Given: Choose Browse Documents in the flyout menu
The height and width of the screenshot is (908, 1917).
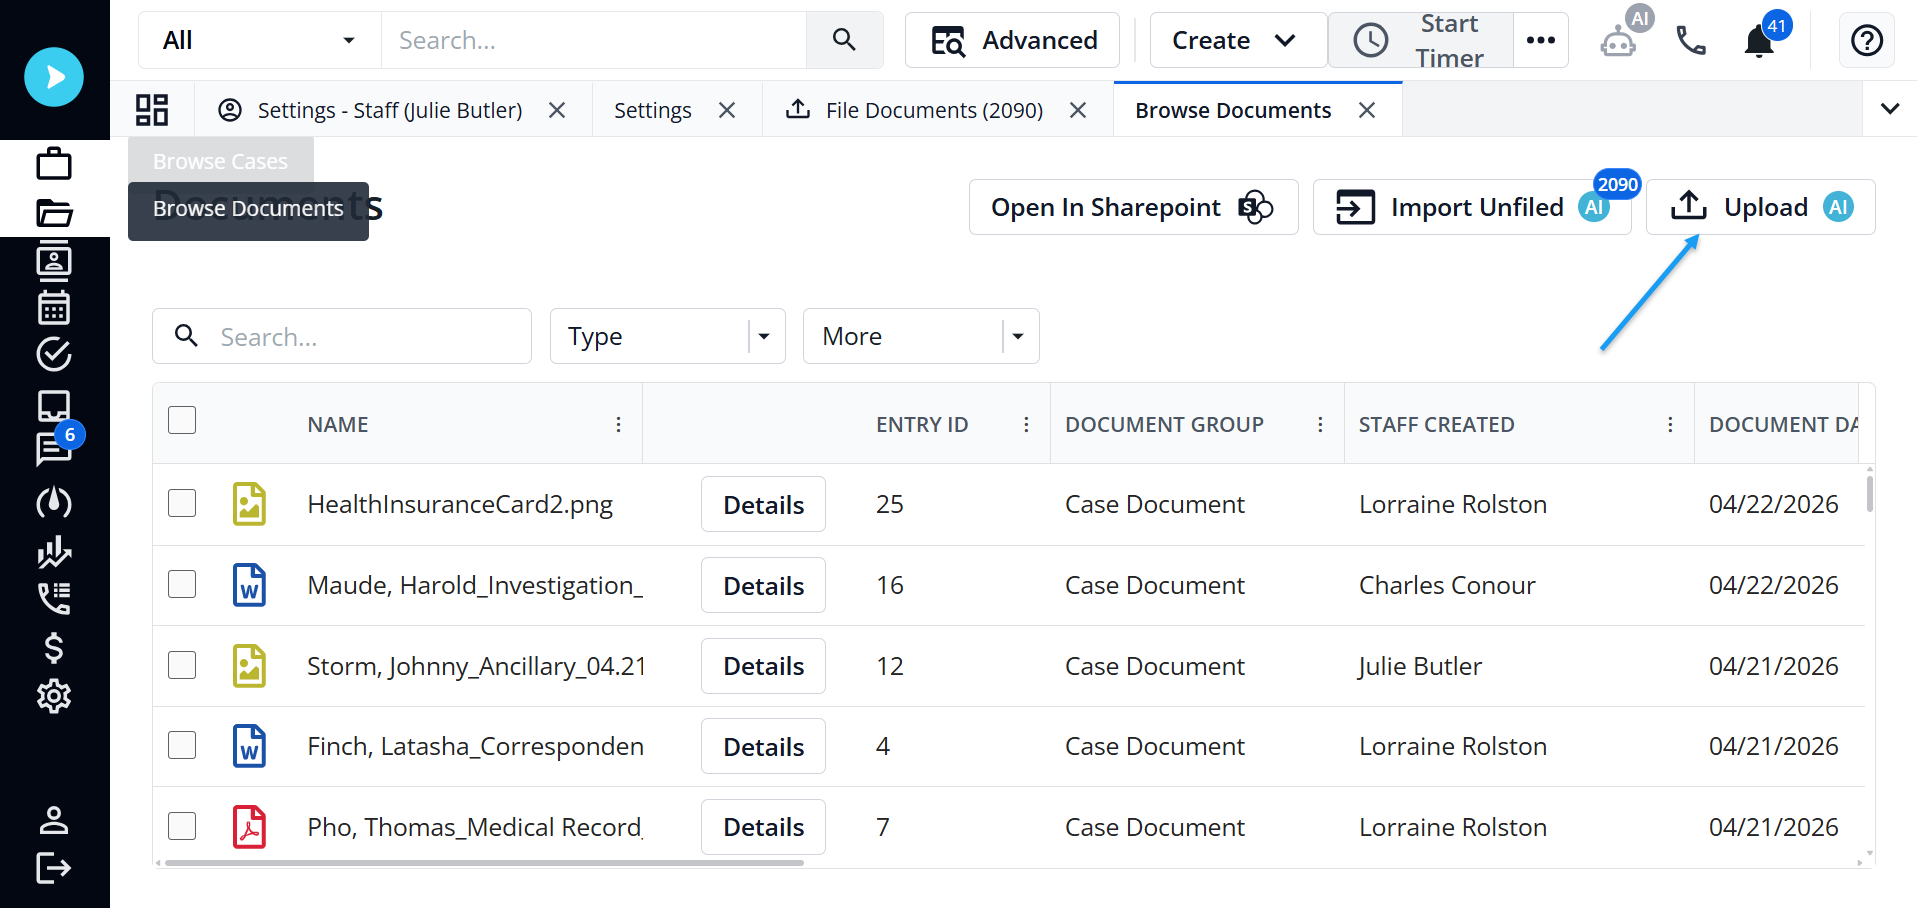Looking at the screenshot, I should [x=248, y=209].
